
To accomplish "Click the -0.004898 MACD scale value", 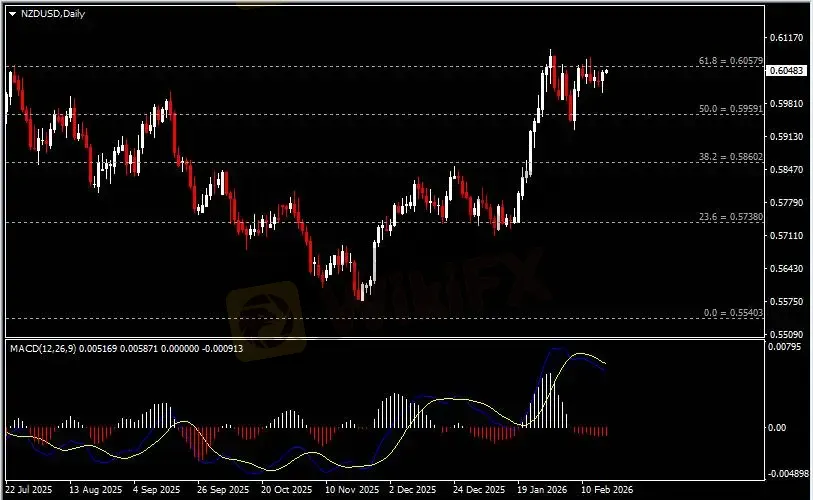I will [788, 474].
